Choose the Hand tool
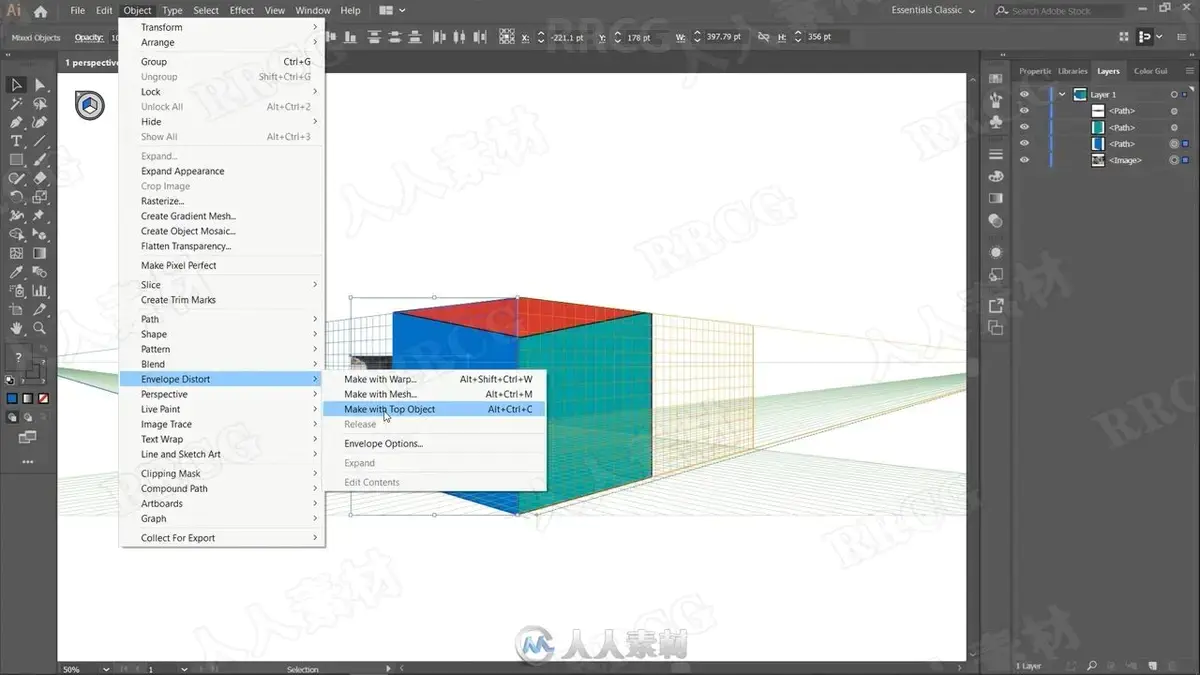 16,328
